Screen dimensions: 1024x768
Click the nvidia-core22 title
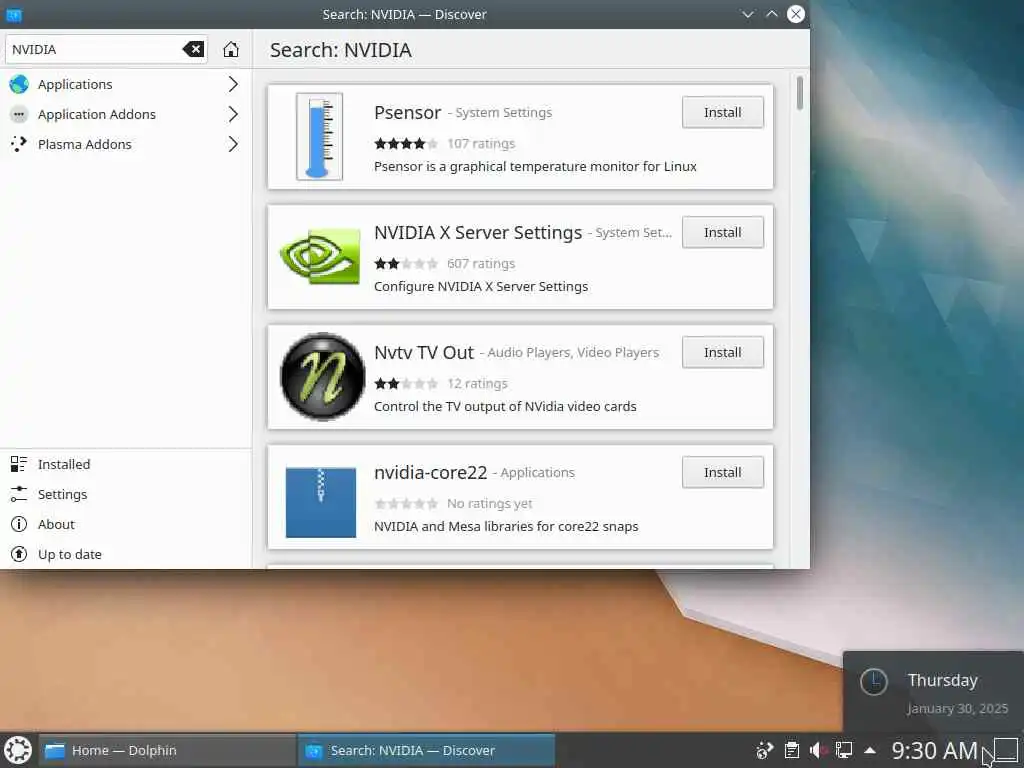pos(430,472)
